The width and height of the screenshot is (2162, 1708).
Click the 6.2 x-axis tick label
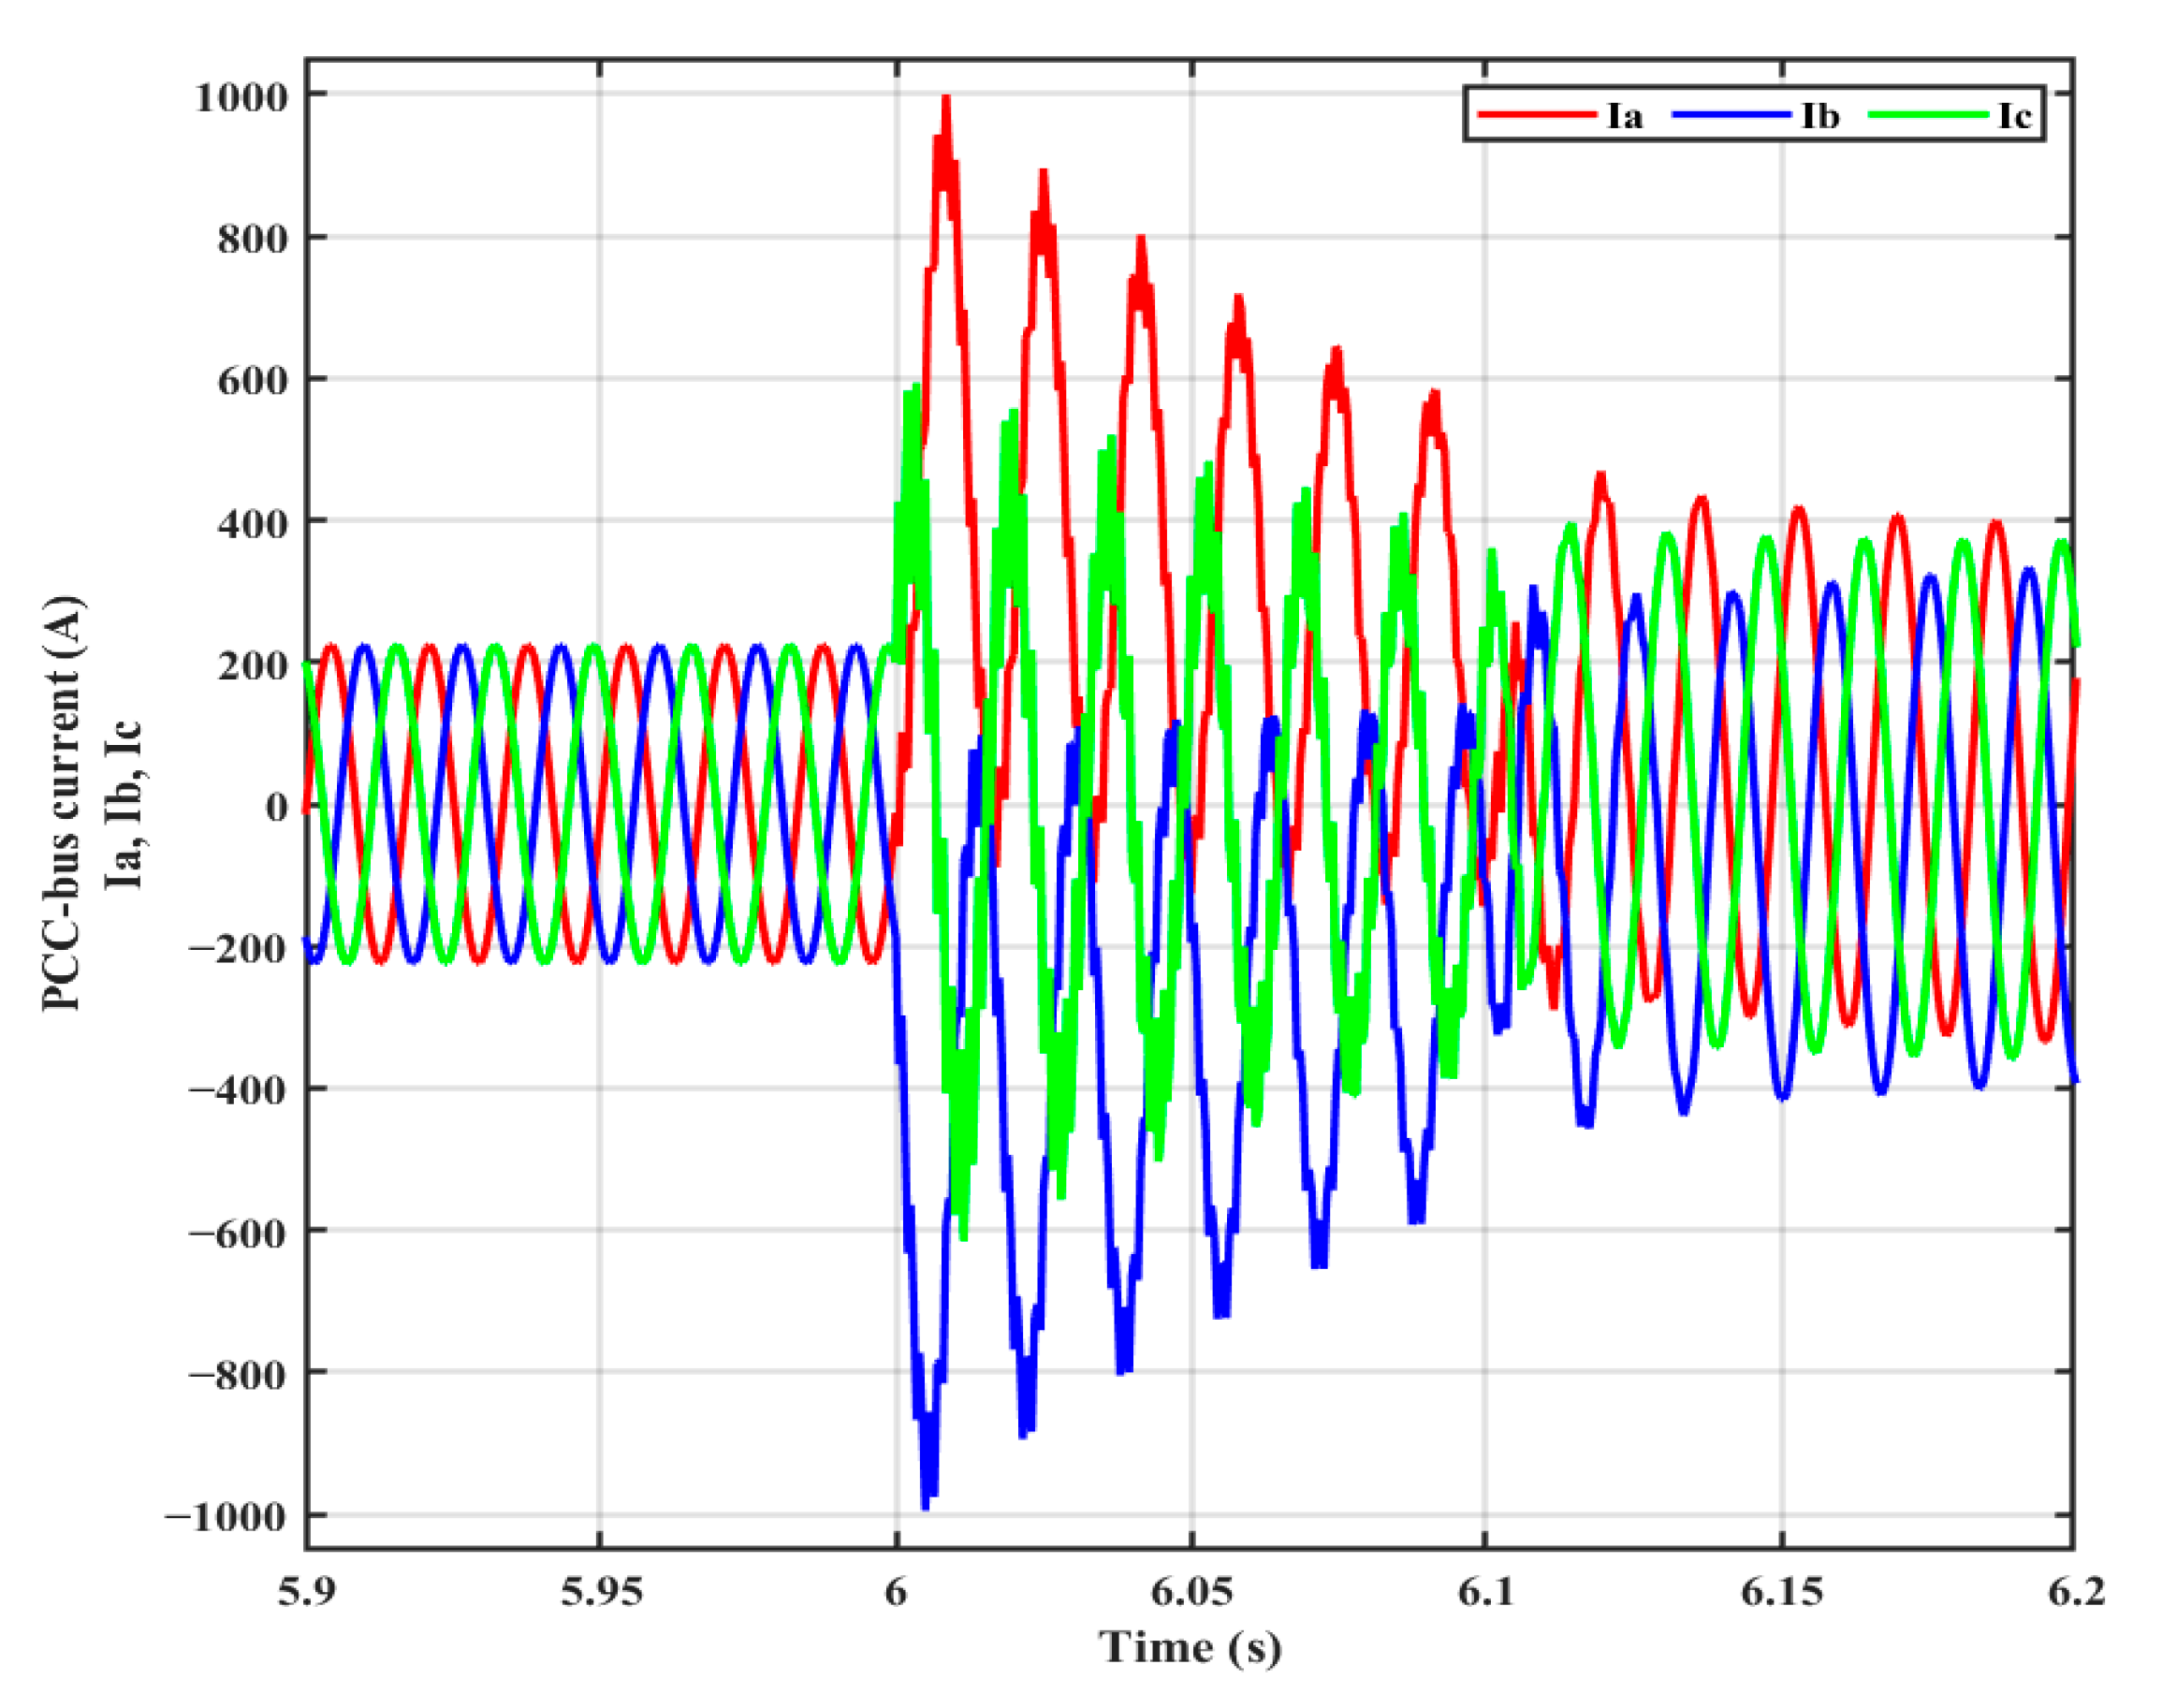pos(2075,1591)
